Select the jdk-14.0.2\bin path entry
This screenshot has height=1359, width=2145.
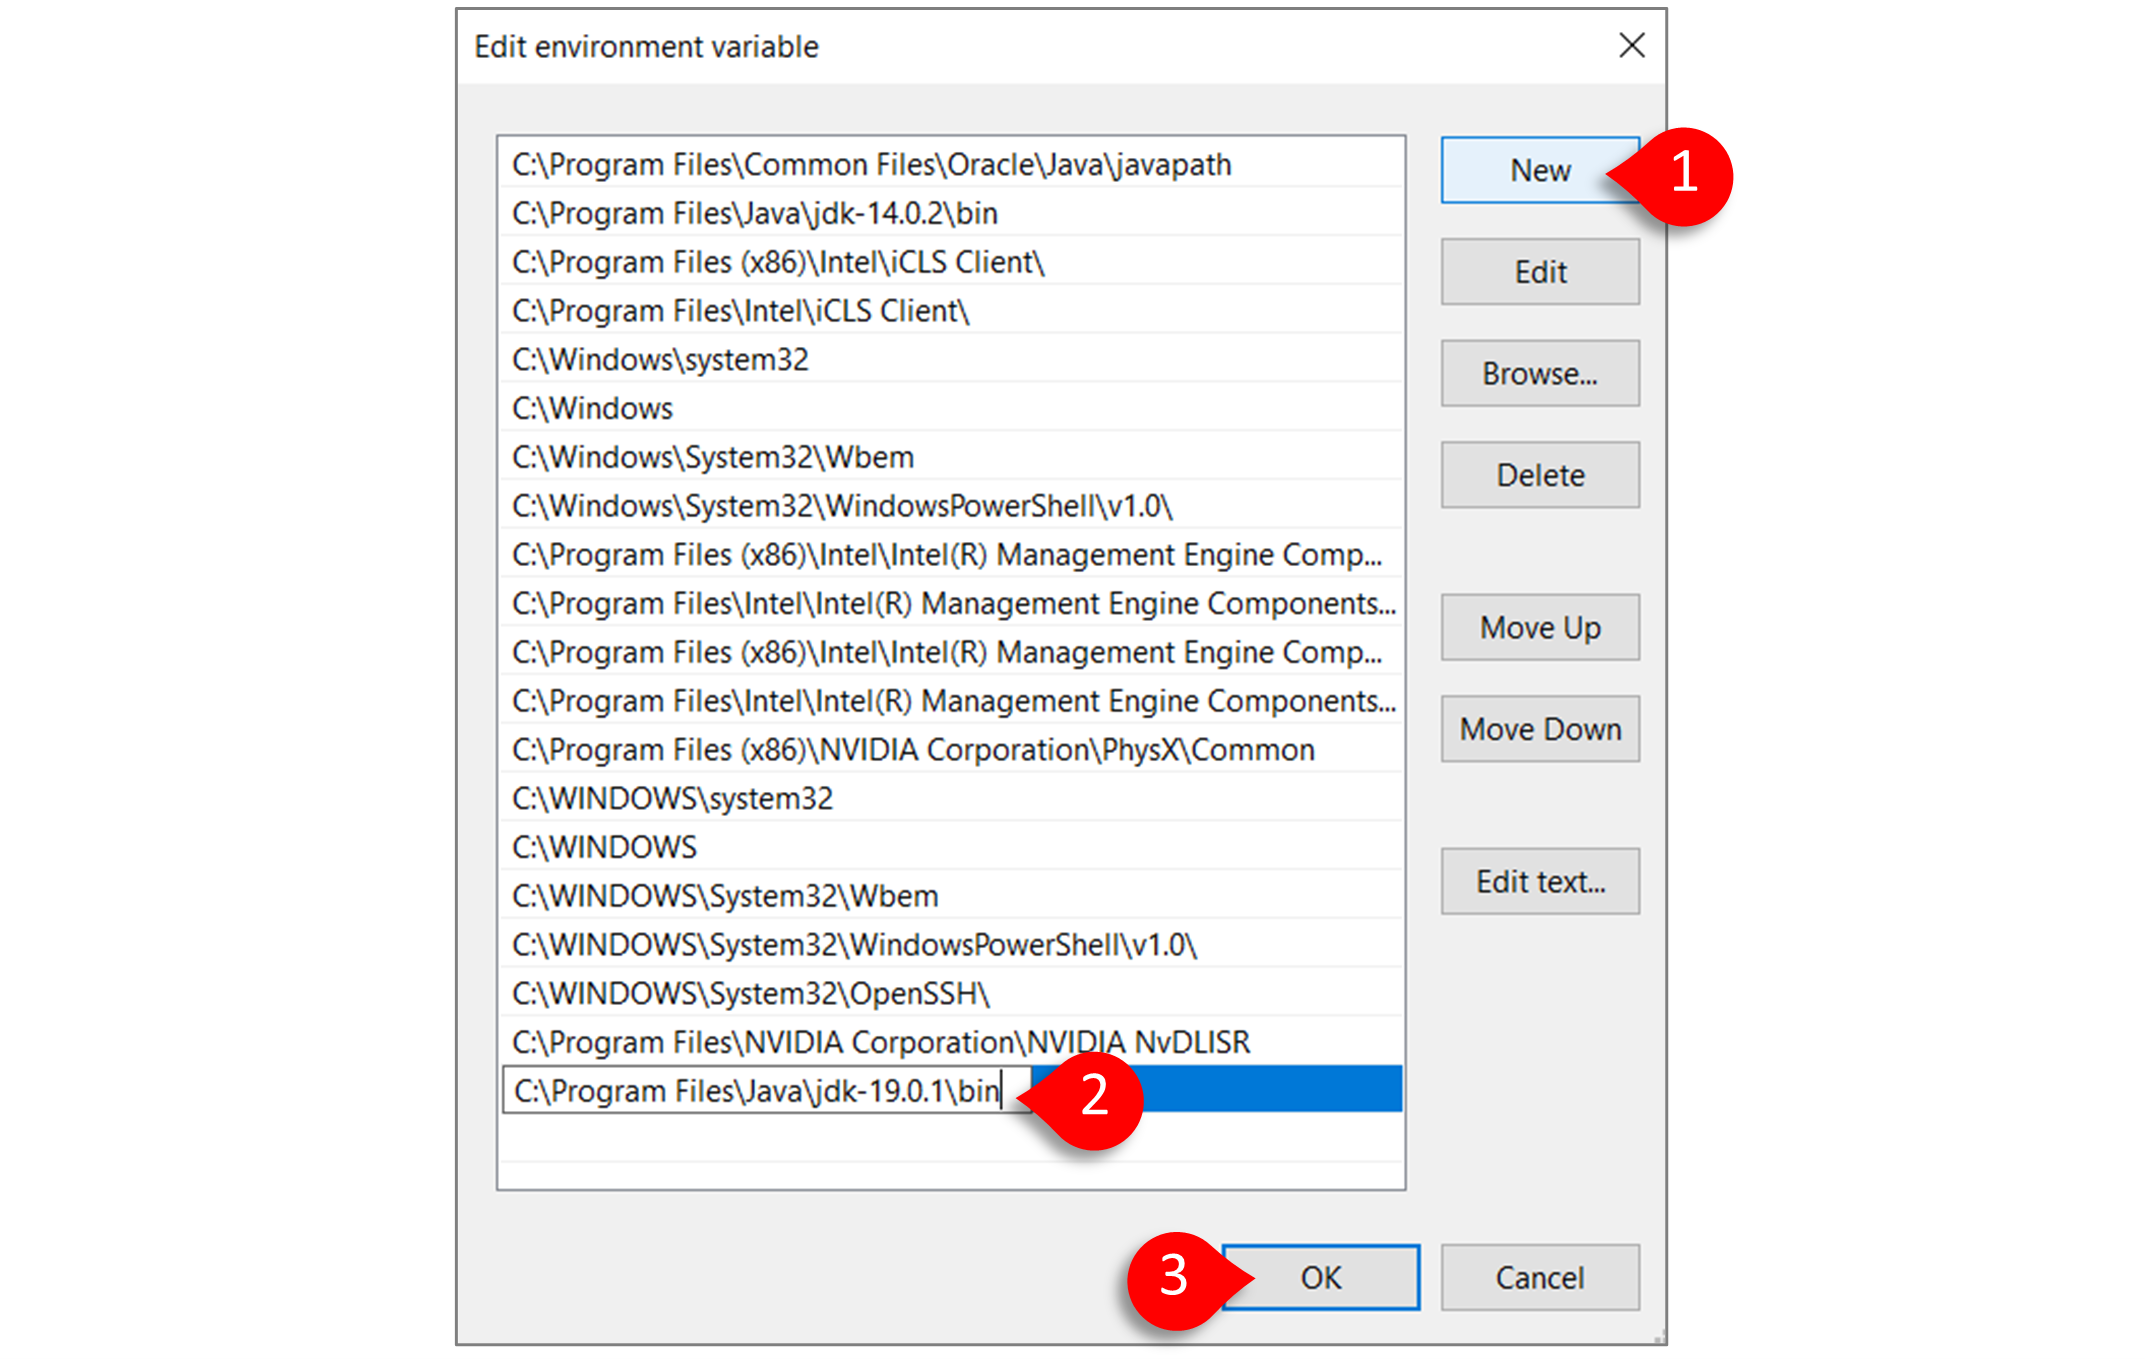[x=755, y=214]
